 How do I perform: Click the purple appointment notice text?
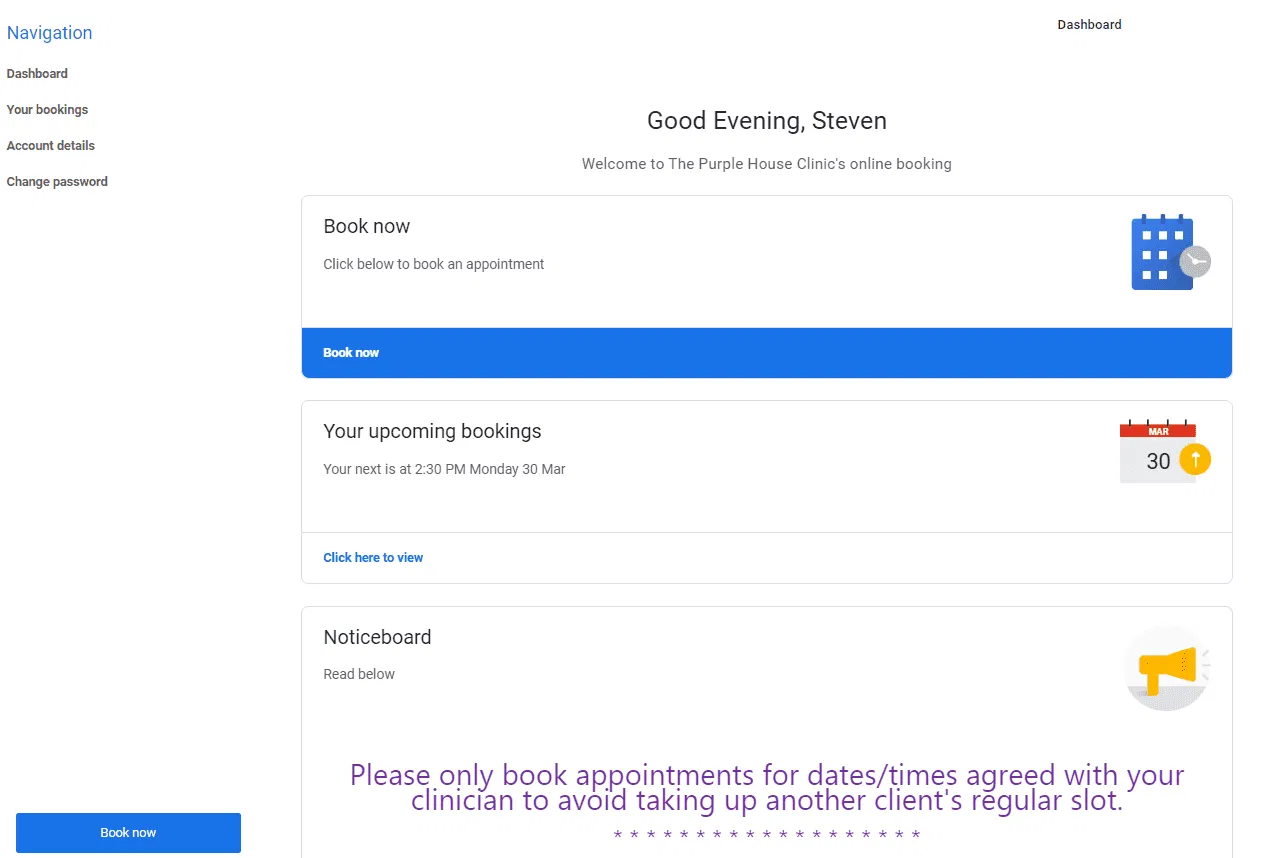pyautogui.click(x=766, y=787)
